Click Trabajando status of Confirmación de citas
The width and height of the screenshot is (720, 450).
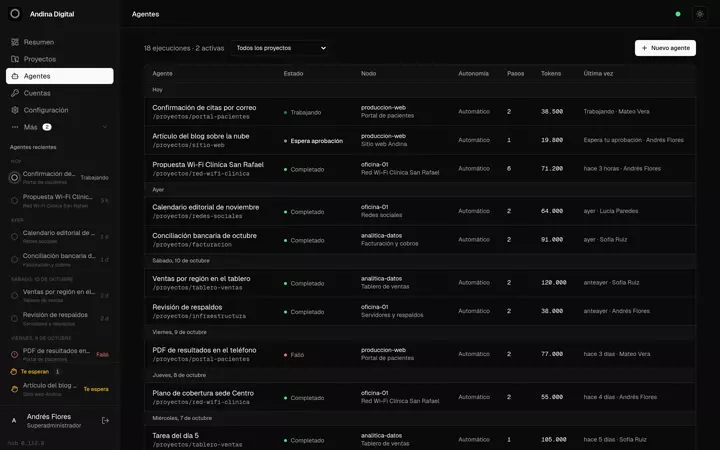[303, 112]
